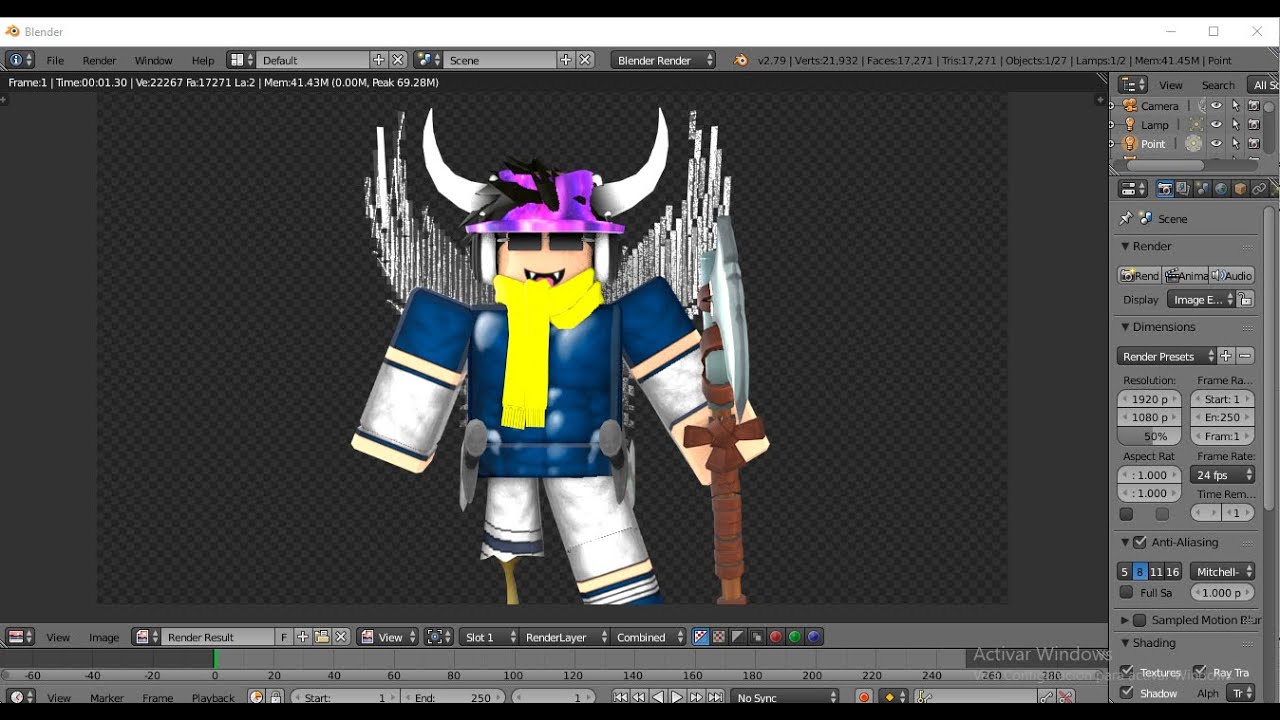The image size is (1280, 720).
Task: Enable Sampled Motion Blur checkbox
Action: [1140, 620]
